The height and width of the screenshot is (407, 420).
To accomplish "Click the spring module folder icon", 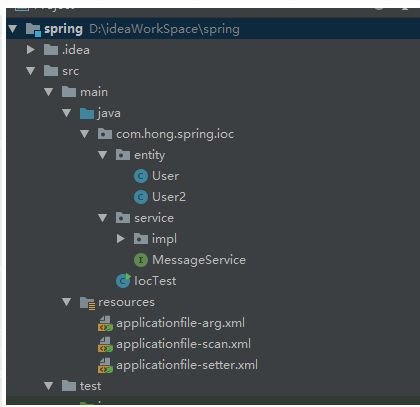I will tap(33, 29).
